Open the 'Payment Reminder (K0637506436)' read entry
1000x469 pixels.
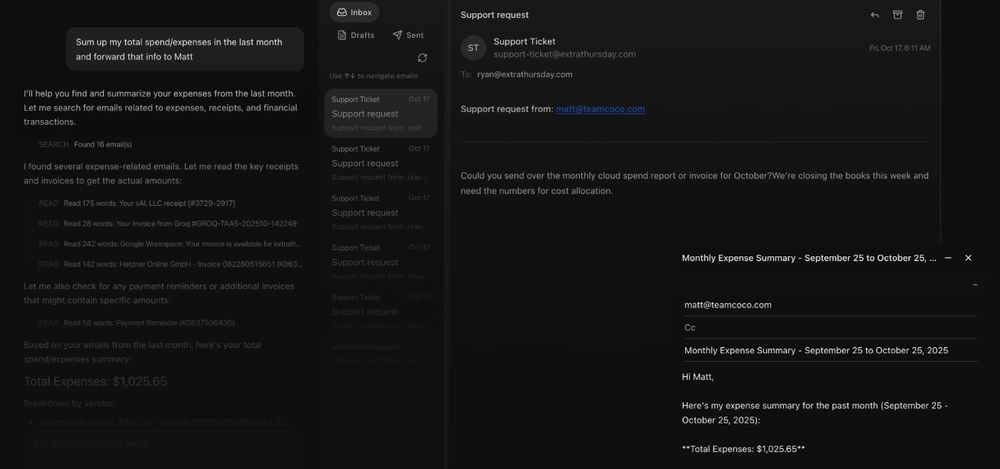149,323
